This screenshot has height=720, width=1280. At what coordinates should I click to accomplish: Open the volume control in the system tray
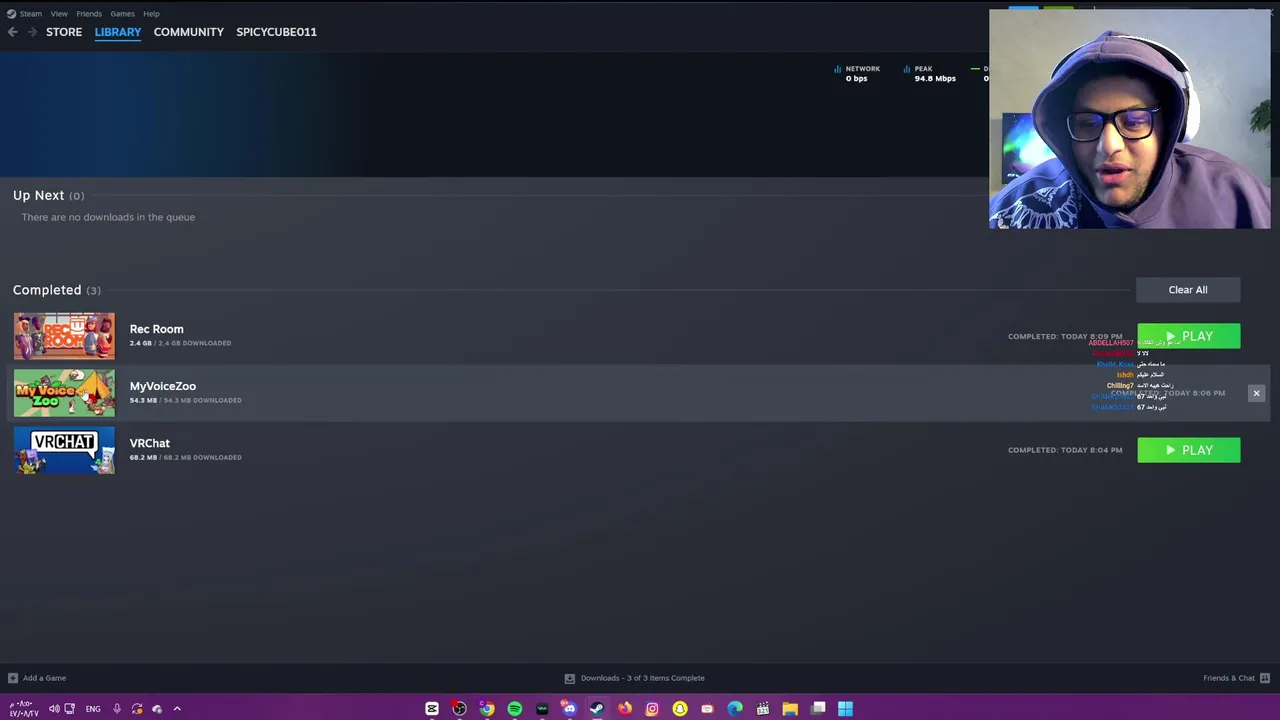(x=54, y=709)
